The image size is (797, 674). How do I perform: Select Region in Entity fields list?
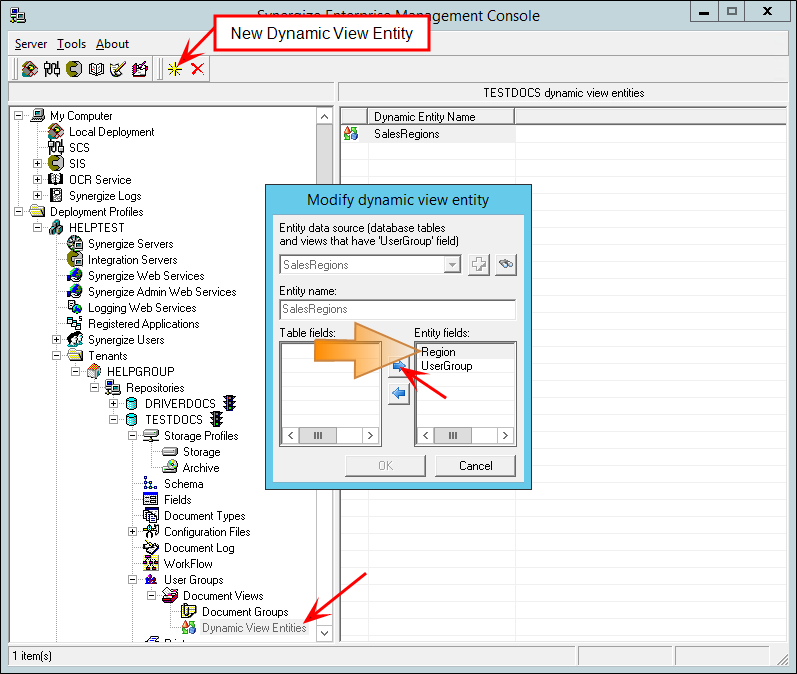(x=438, y=352)
